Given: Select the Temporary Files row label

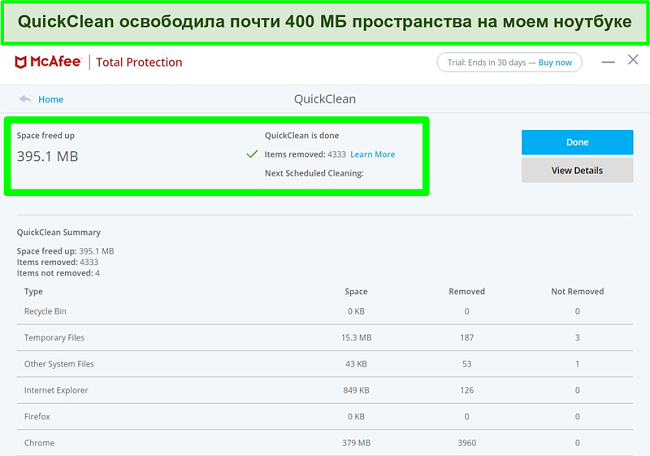Looking at the screenshot, I should 54,337.
